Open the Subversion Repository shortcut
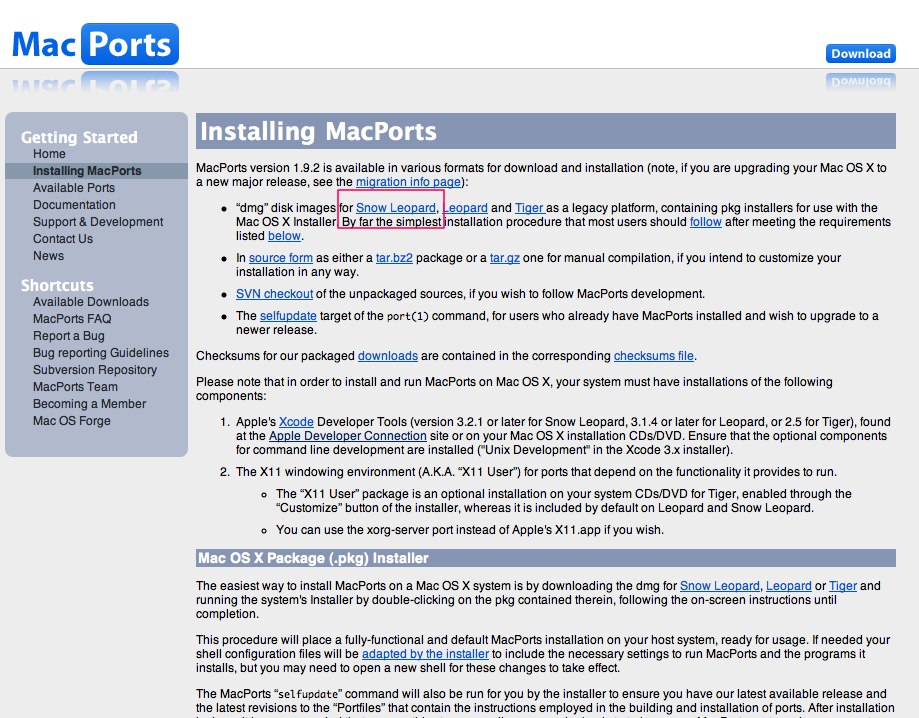This screenshot has height=718, width=919. [95, 369]
